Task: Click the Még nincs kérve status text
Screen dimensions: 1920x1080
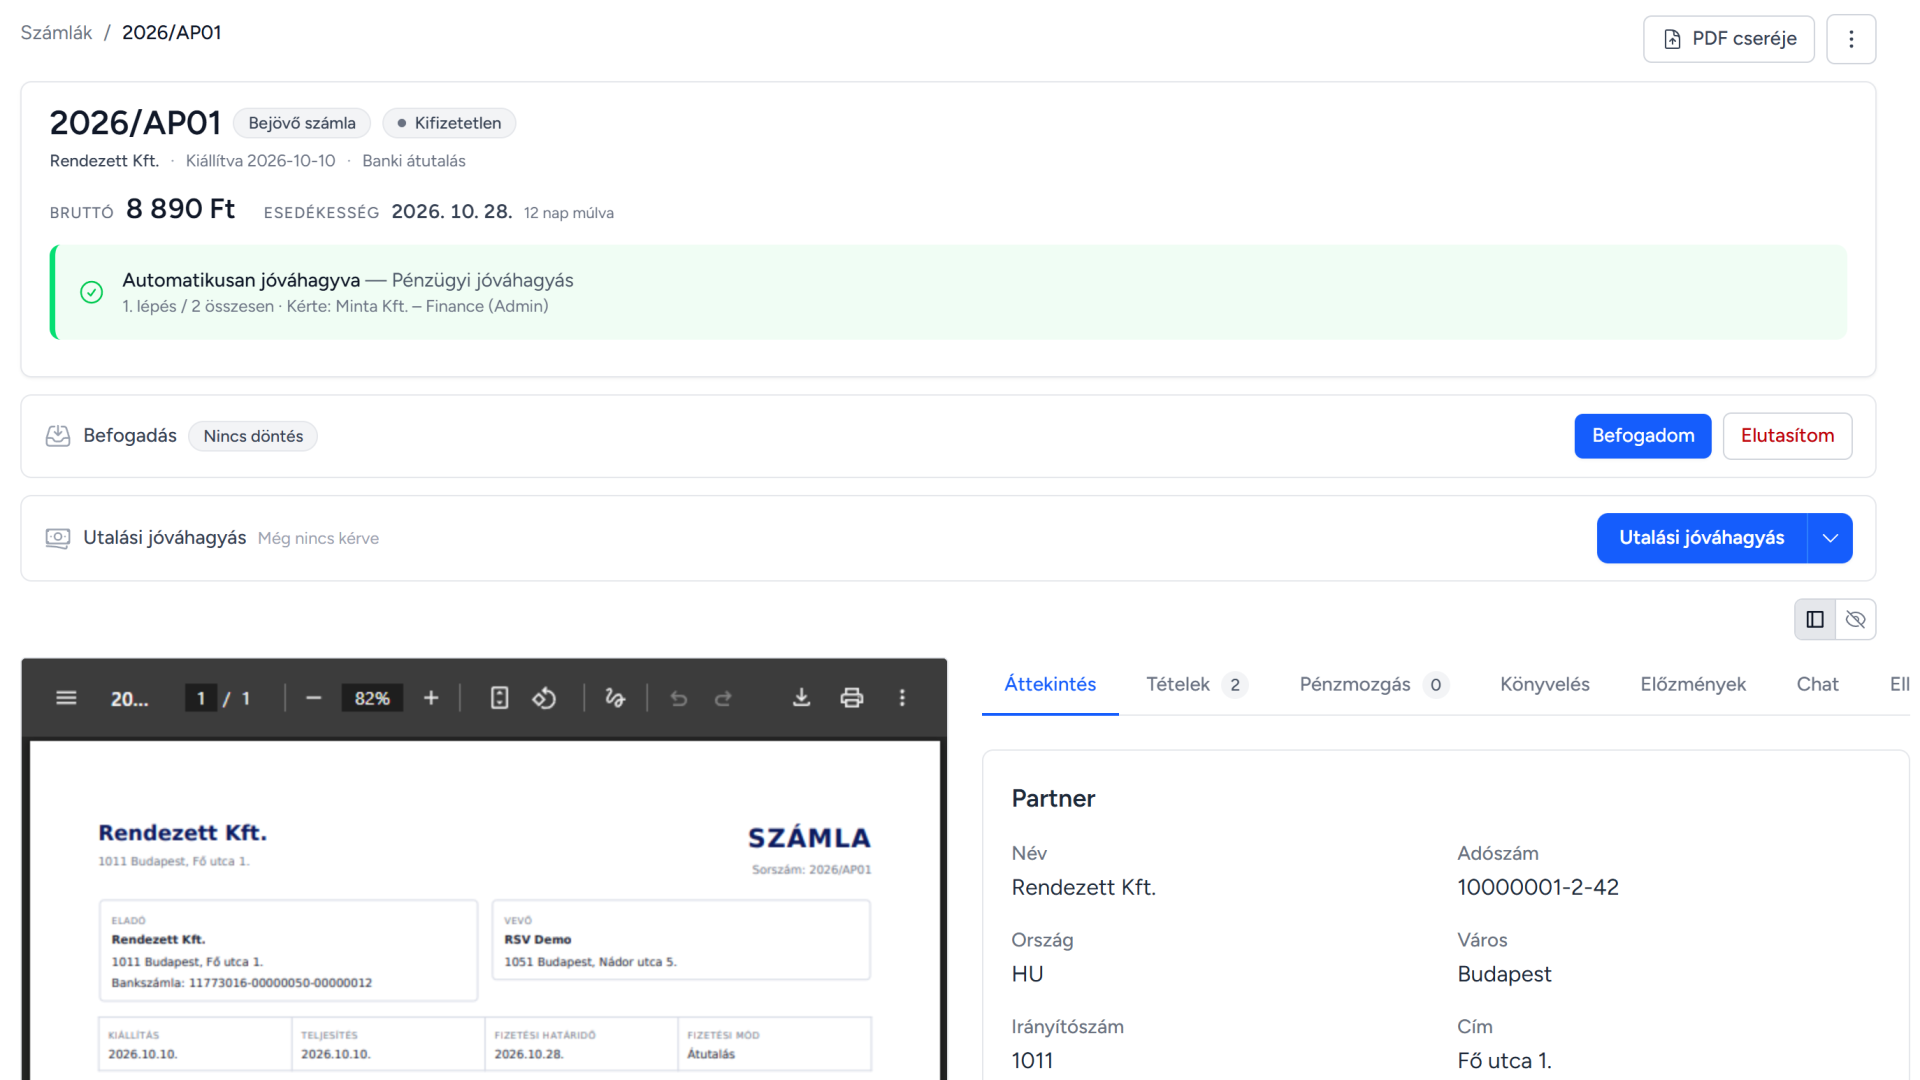Action: pos(318,538)
